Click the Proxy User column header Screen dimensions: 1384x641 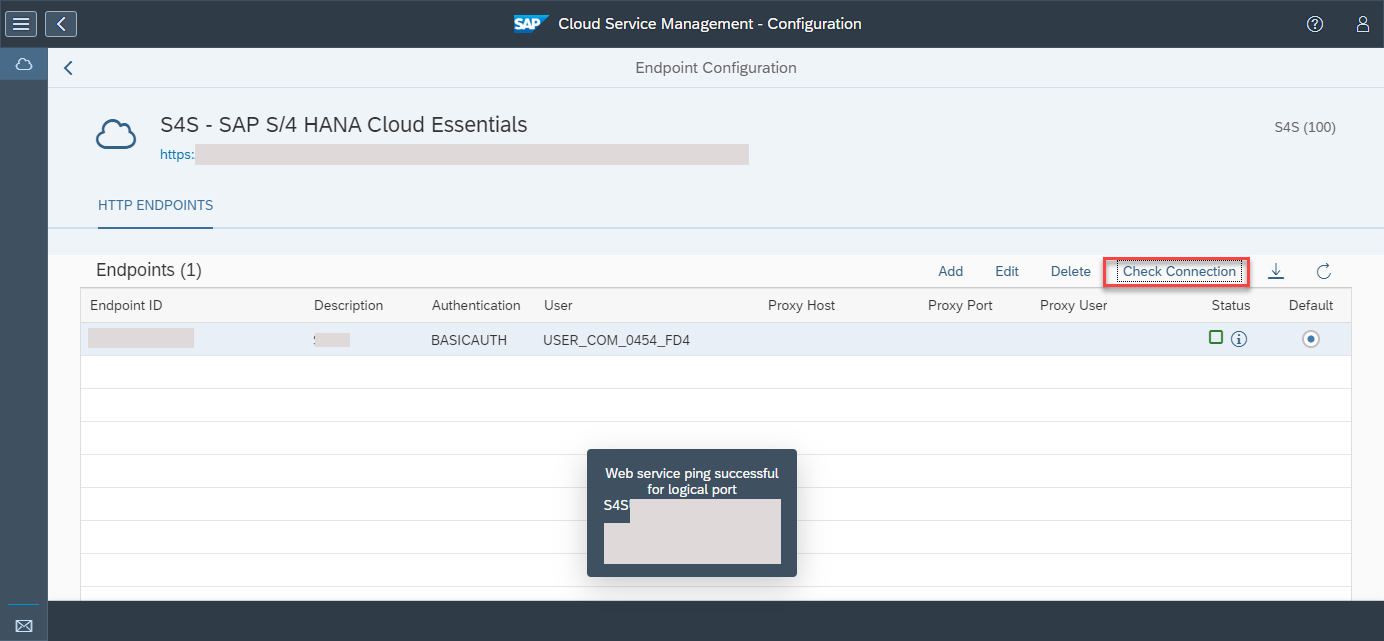tap(1073, 305)
